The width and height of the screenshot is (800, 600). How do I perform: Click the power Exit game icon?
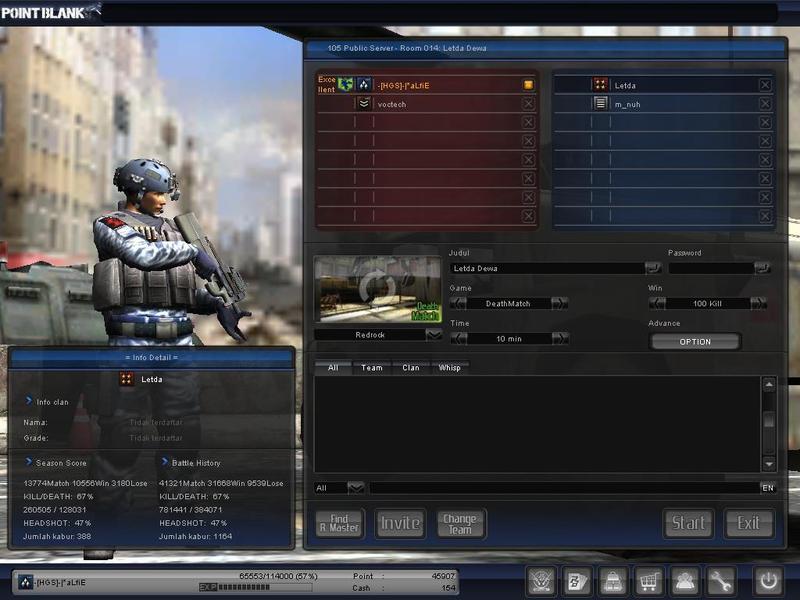(x=768, y=581)
